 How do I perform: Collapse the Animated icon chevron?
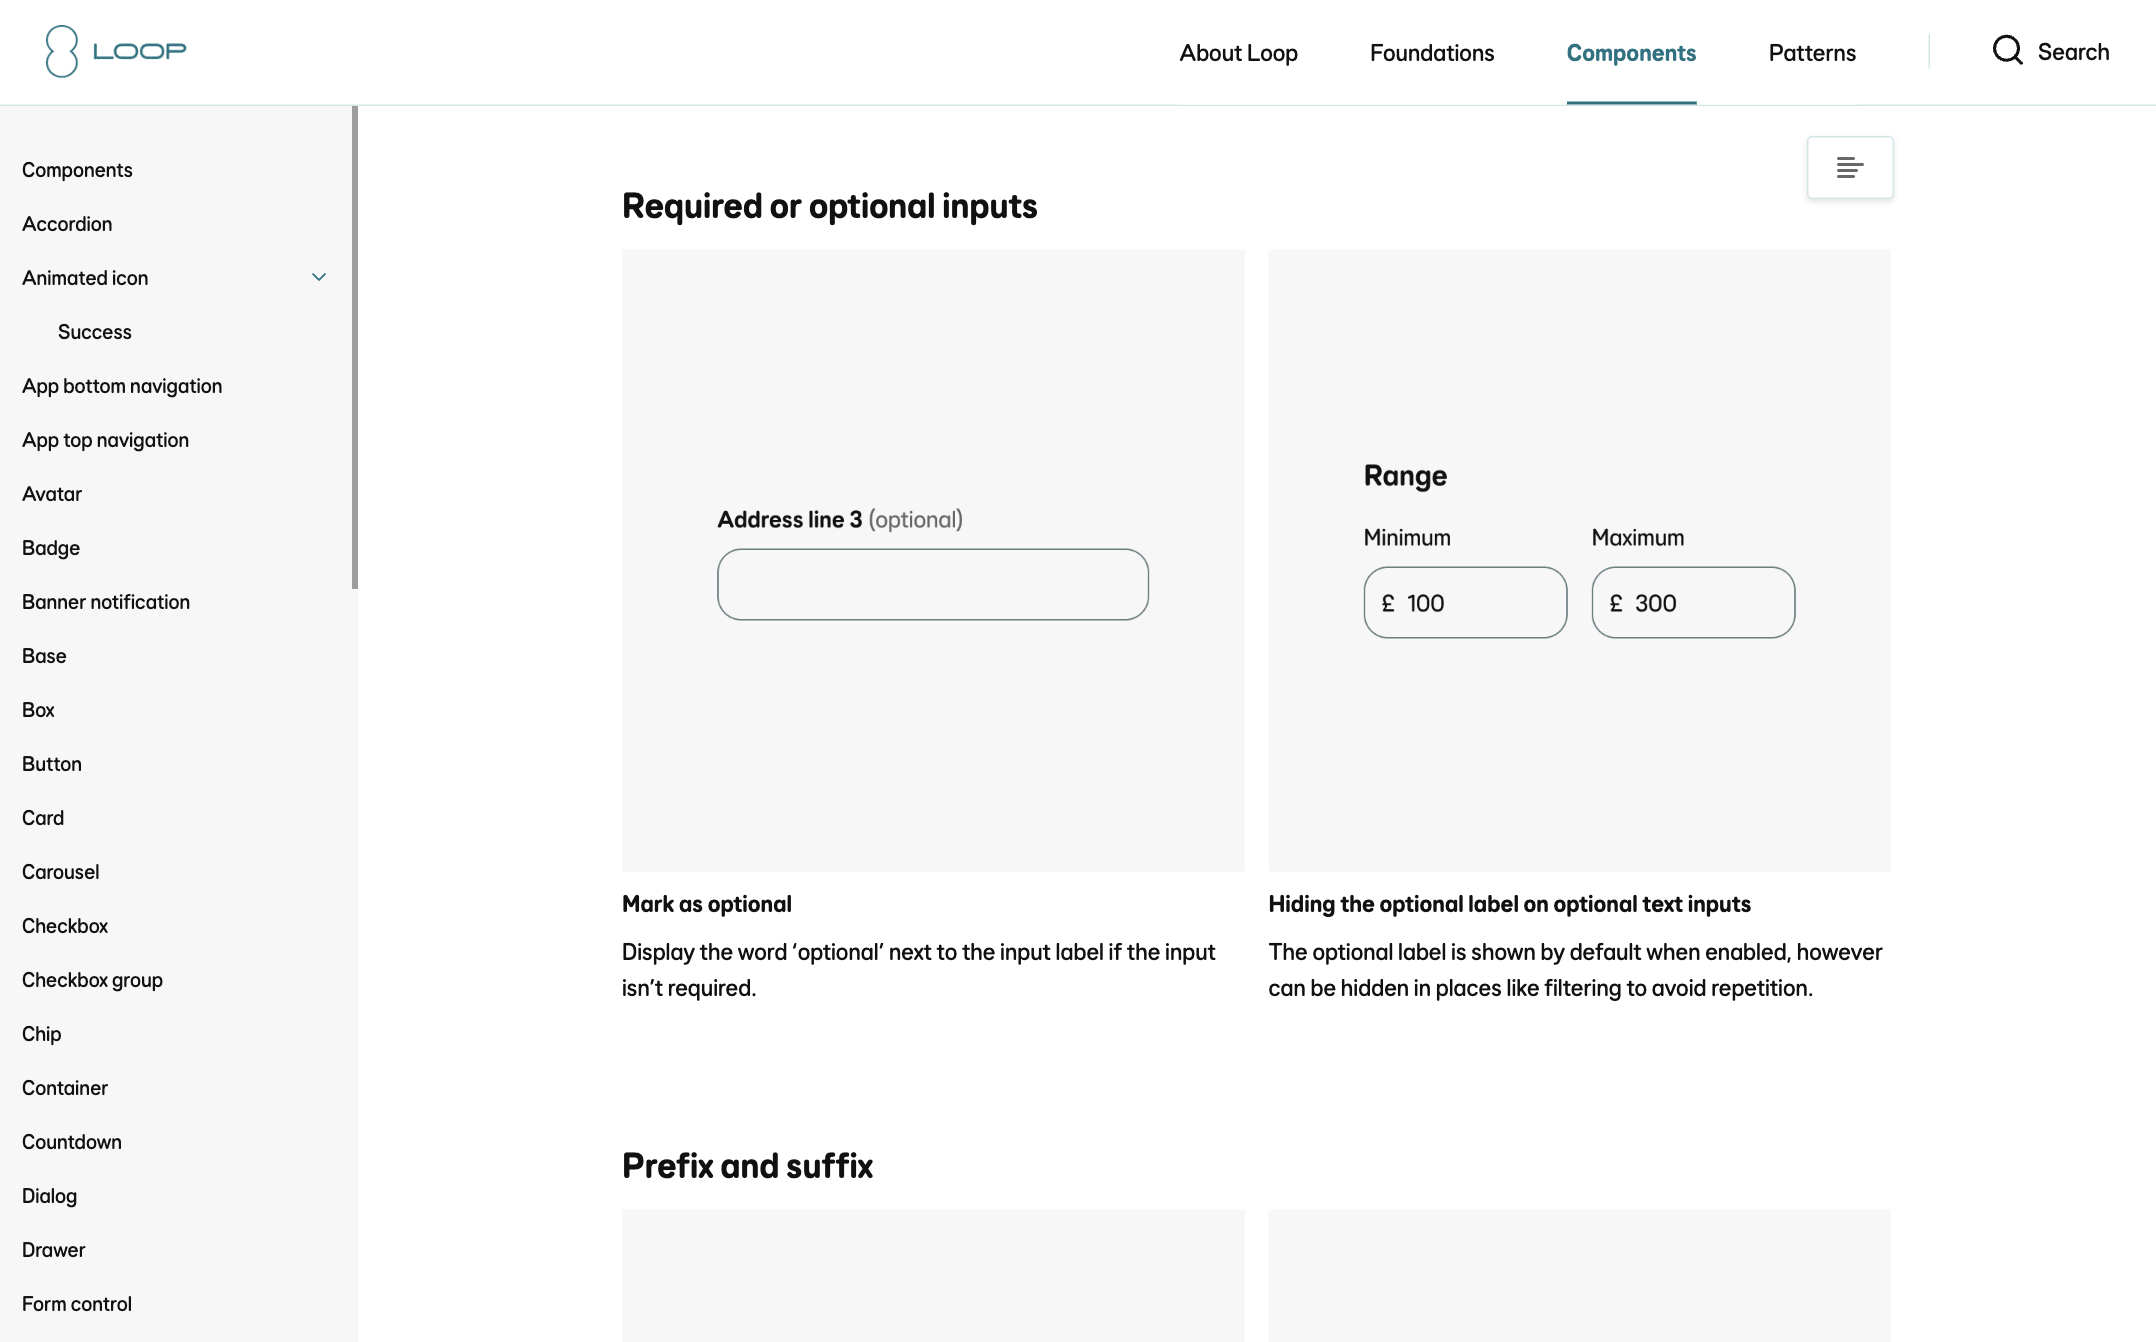[319, 277]
